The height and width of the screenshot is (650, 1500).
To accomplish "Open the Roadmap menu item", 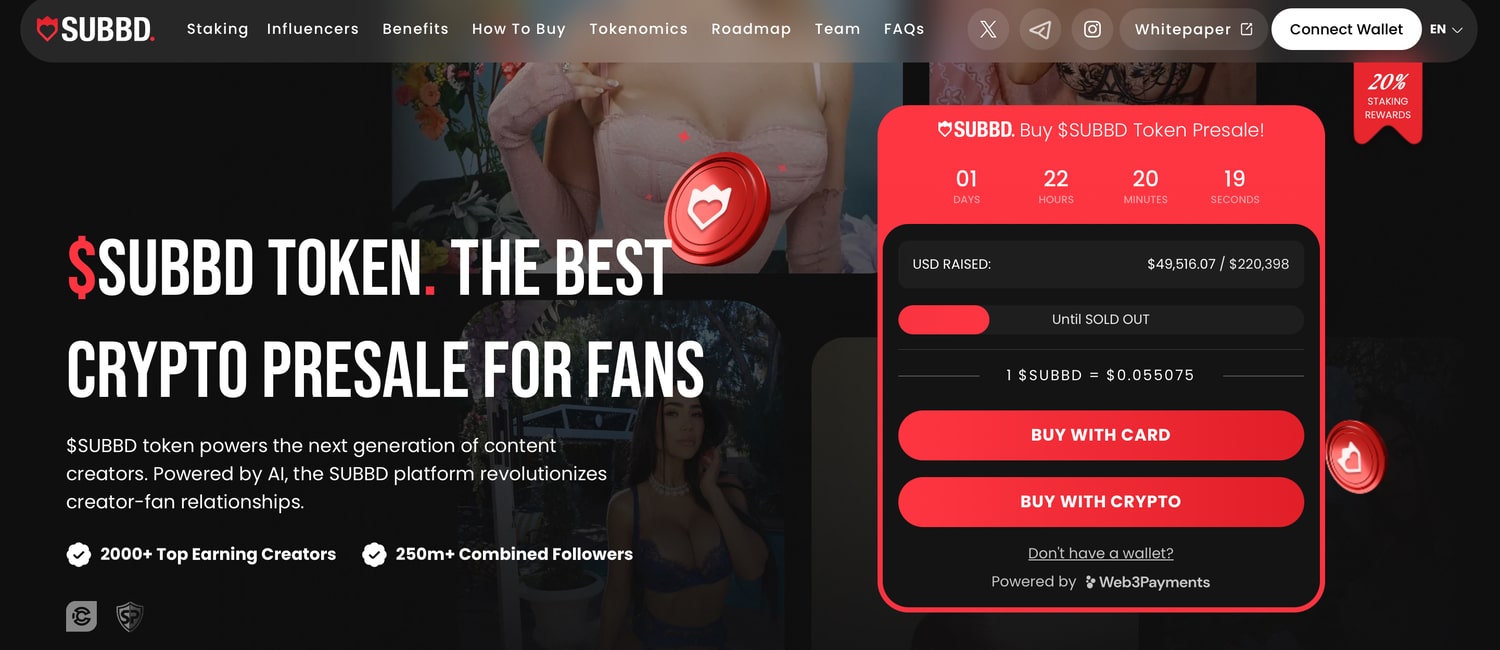I will (x=751, y=29).
